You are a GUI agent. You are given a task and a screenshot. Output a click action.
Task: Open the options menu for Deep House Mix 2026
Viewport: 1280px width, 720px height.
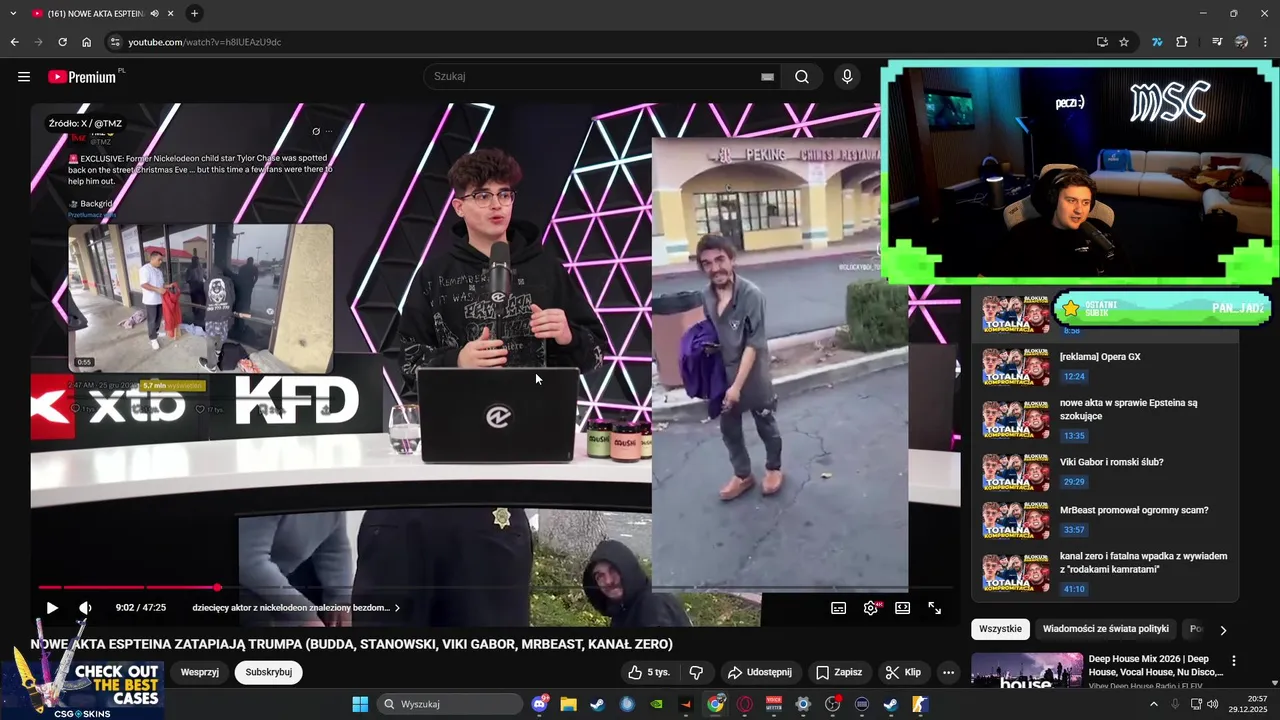[x=1233, y=661]
